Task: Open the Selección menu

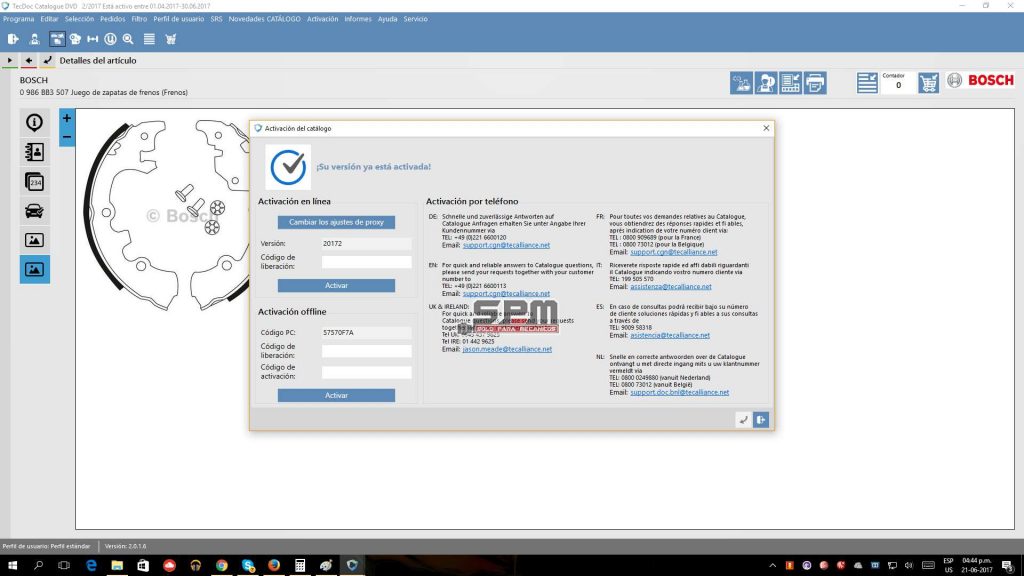Action: pyautogui.click(x=80, y=19)
